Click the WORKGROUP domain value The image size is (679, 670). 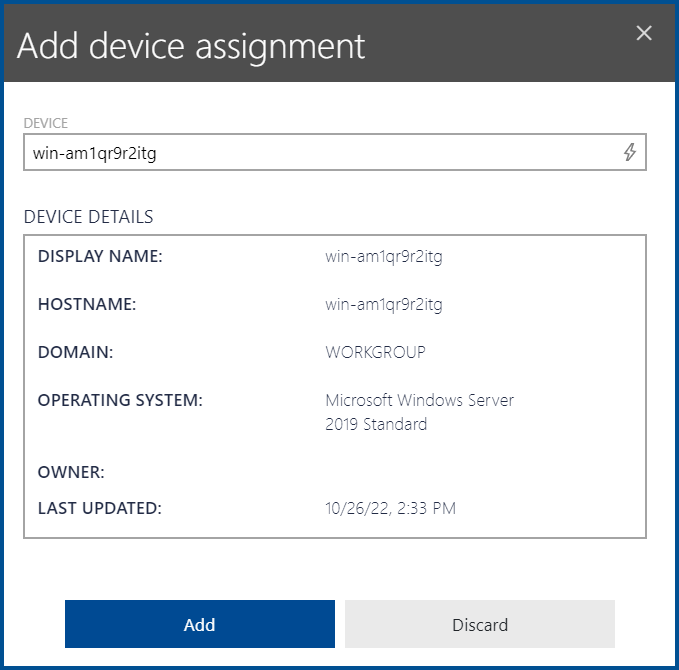(375, 352)
